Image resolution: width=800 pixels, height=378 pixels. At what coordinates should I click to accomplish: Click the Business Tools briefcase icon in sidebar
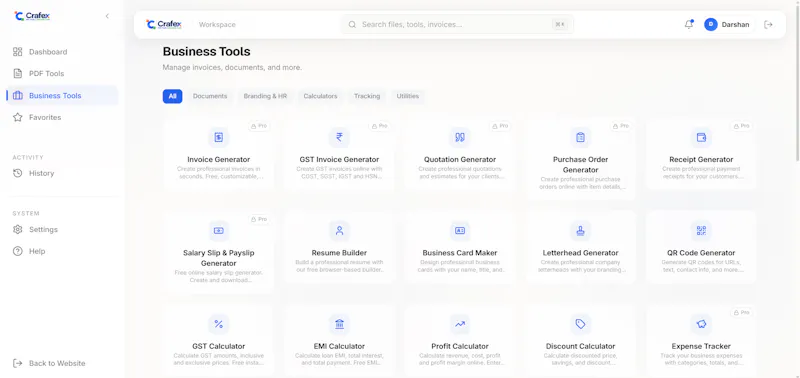18,95
